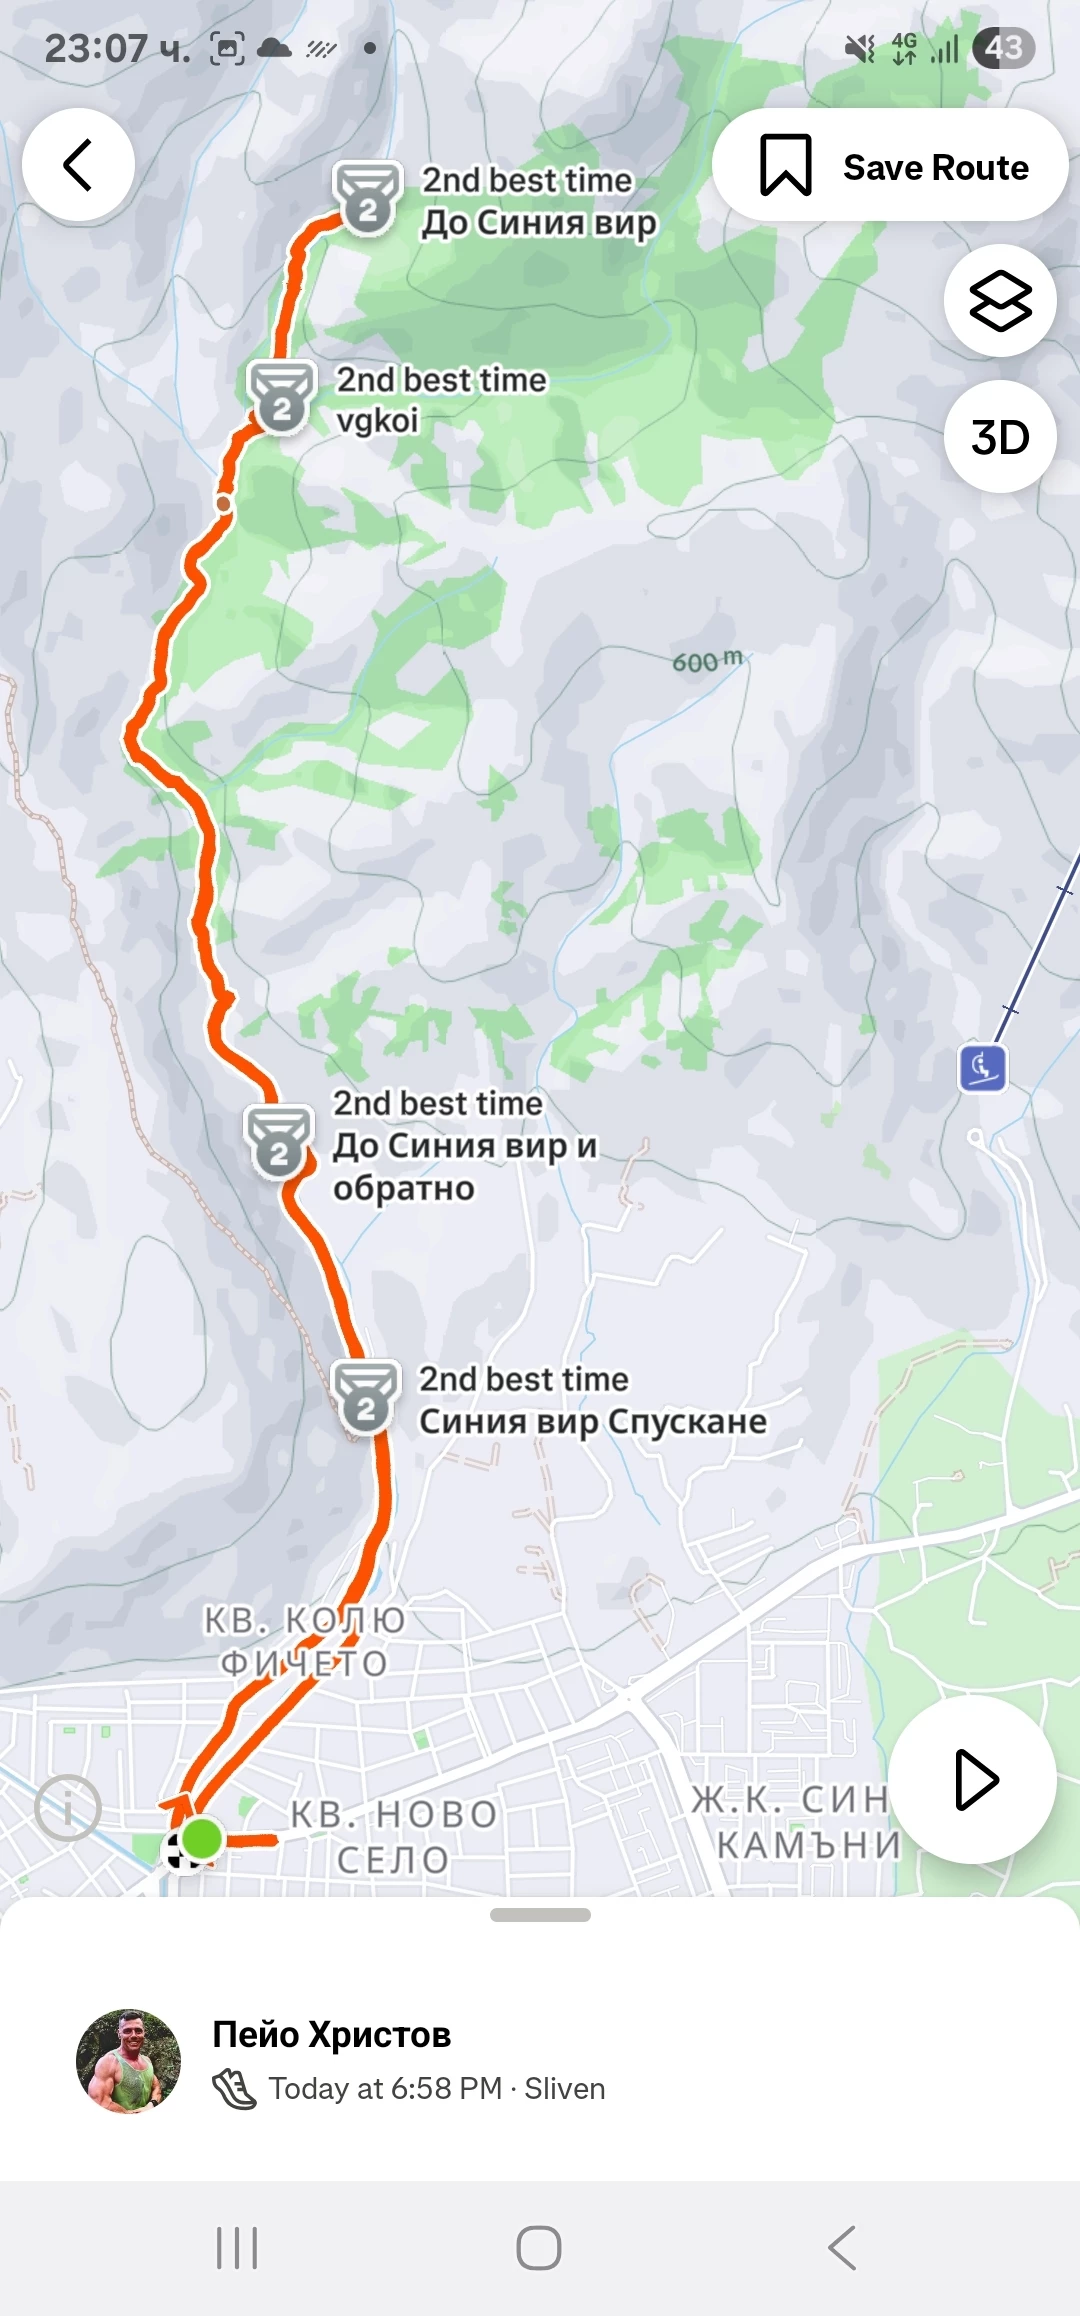
Task: Open Пейо Христов profile photo
Action: point(129,2061)
